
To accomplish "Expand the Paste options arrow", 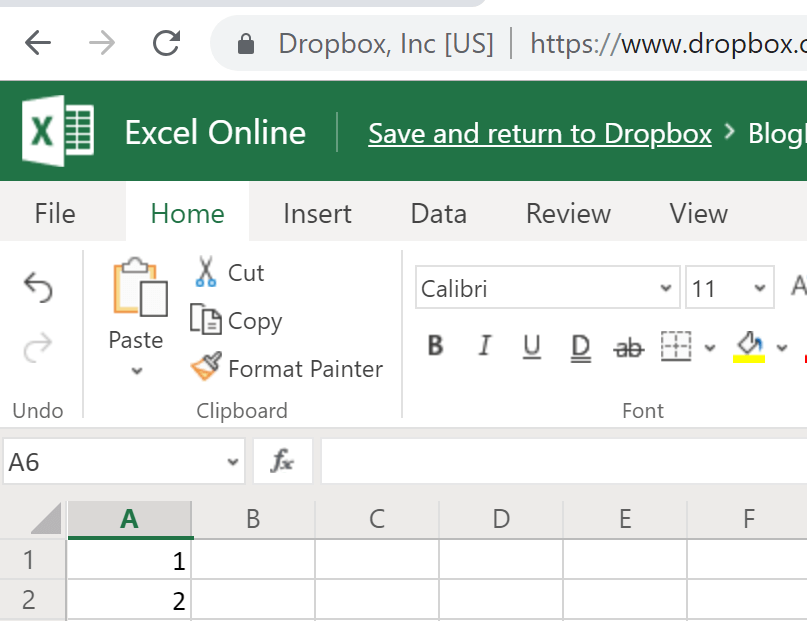I will (137, 371).
